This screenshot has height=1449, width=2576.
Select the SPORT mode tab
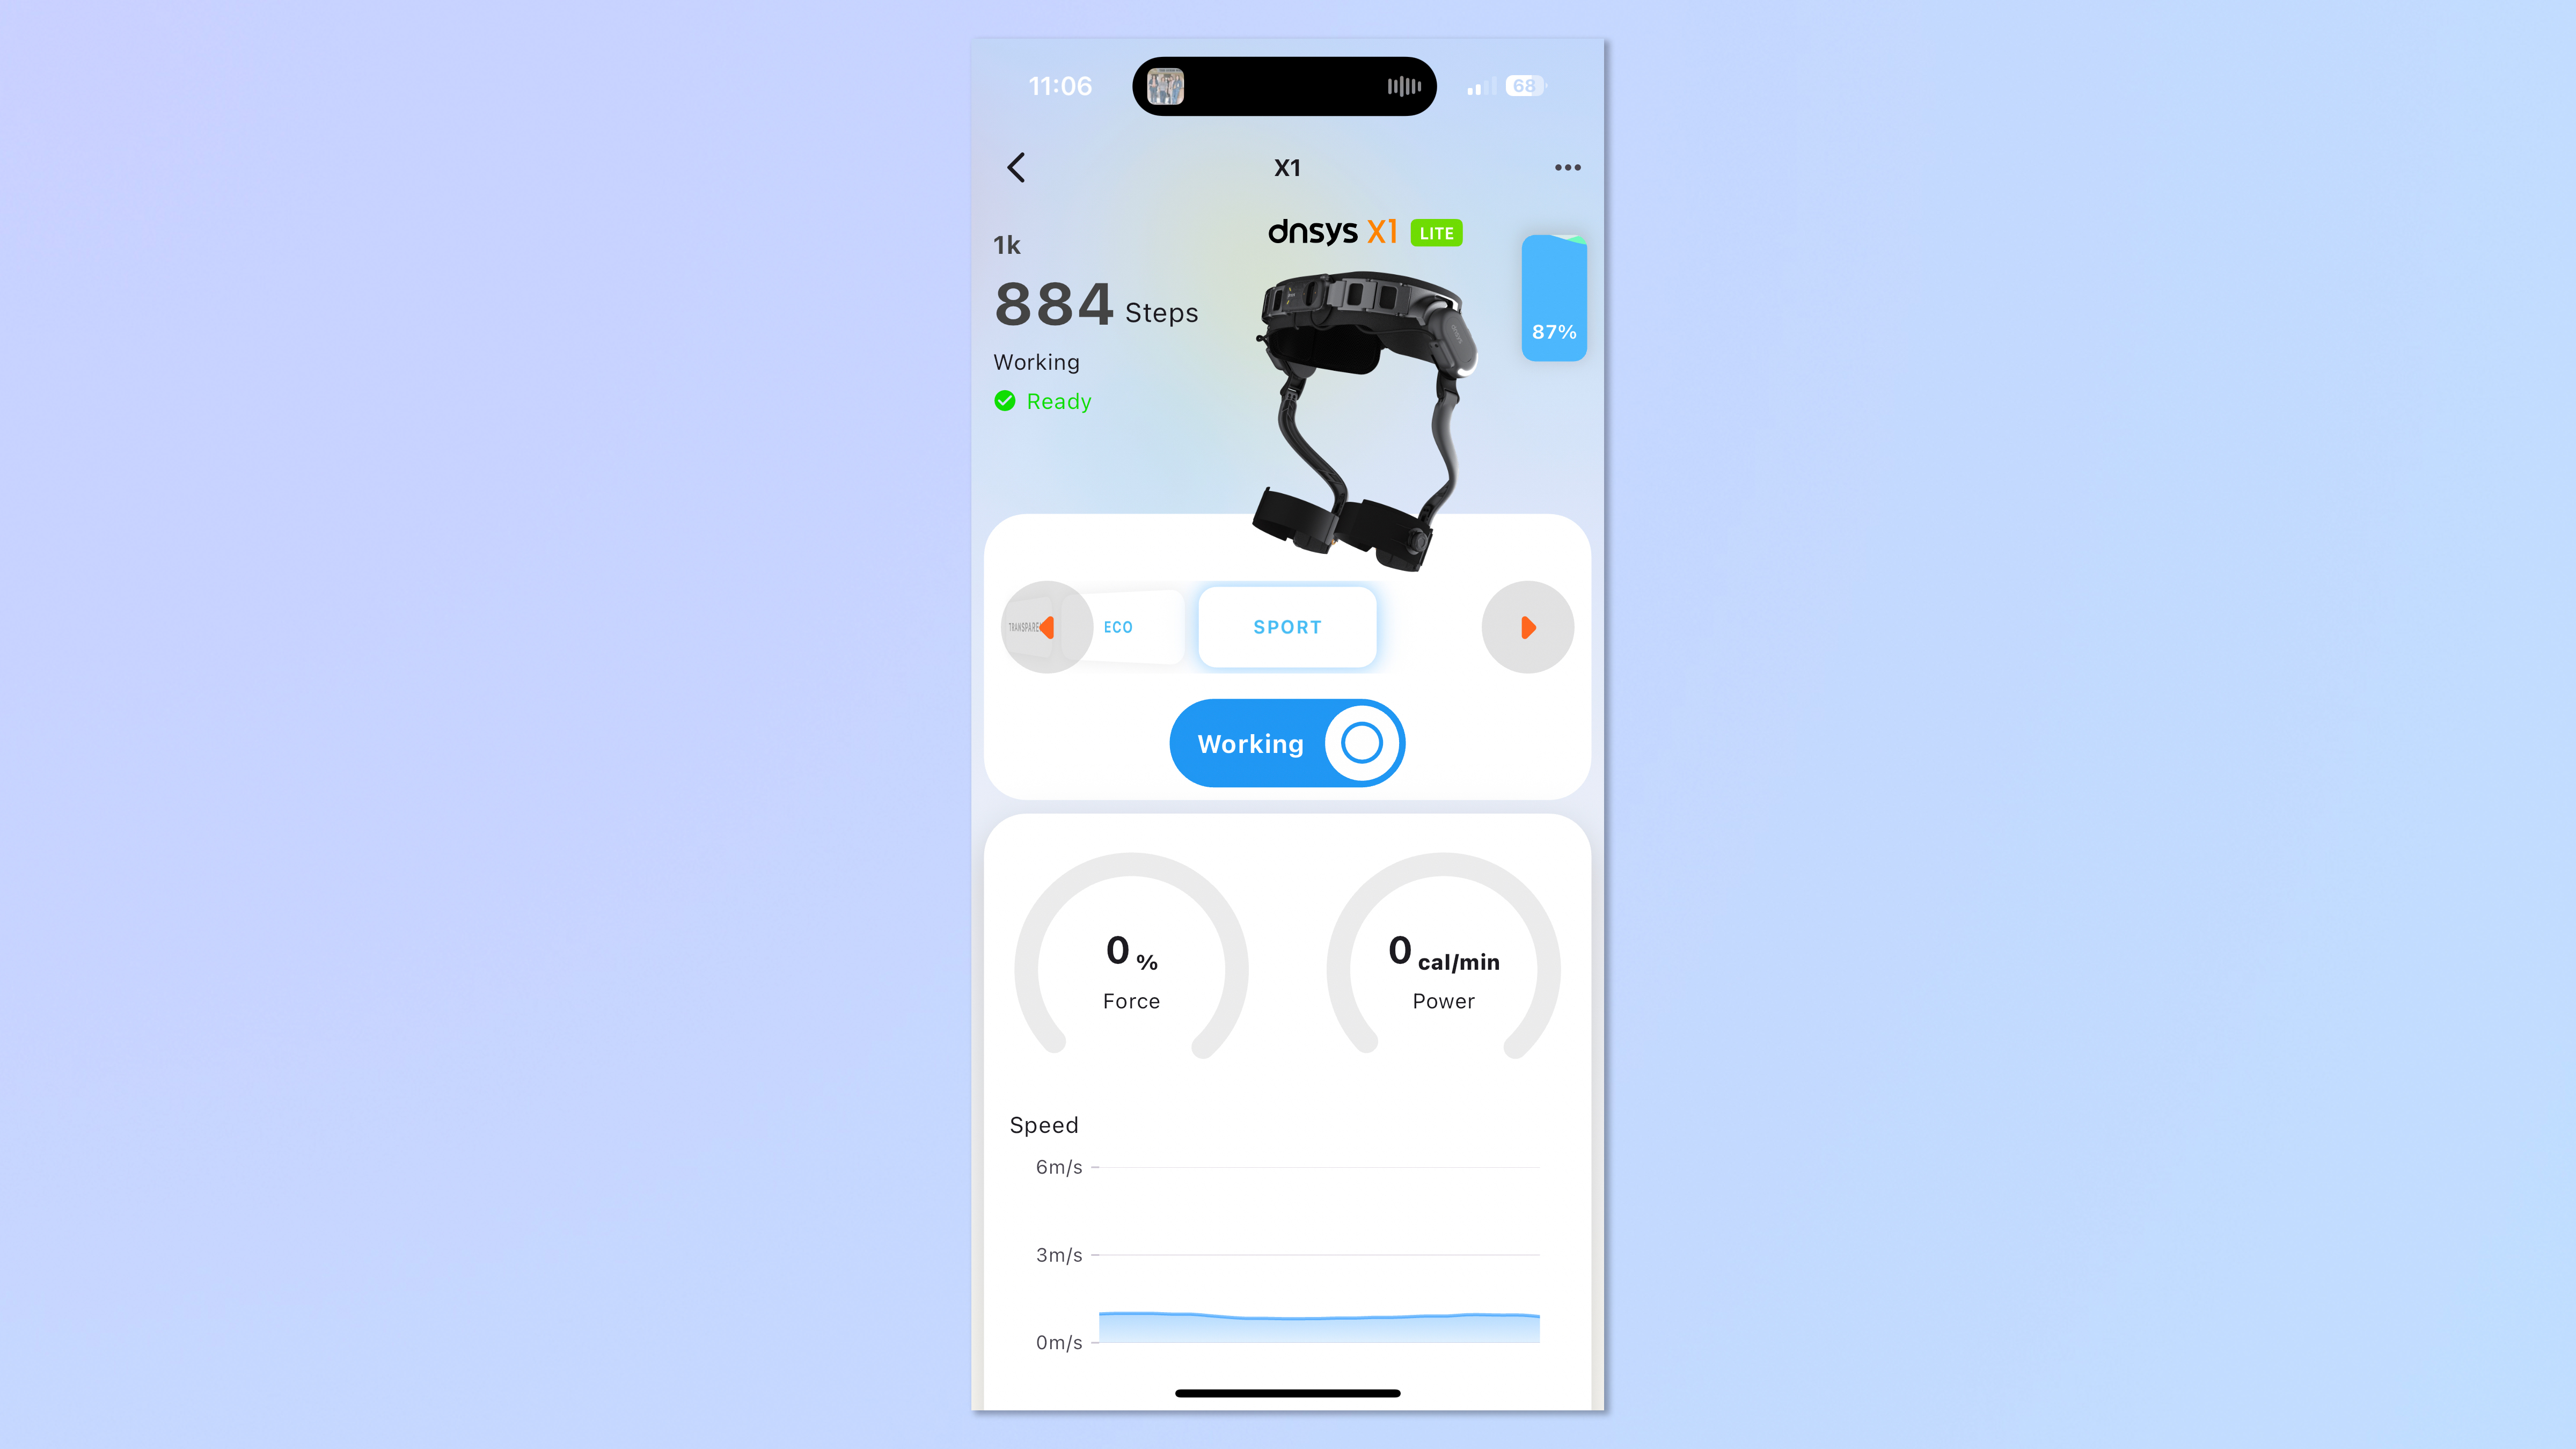pos(1286,626)
